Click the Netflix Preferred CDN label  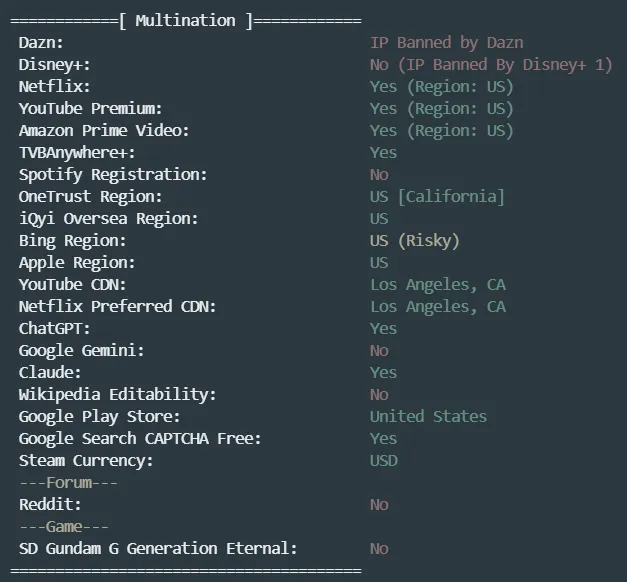(x=117, y=307)
